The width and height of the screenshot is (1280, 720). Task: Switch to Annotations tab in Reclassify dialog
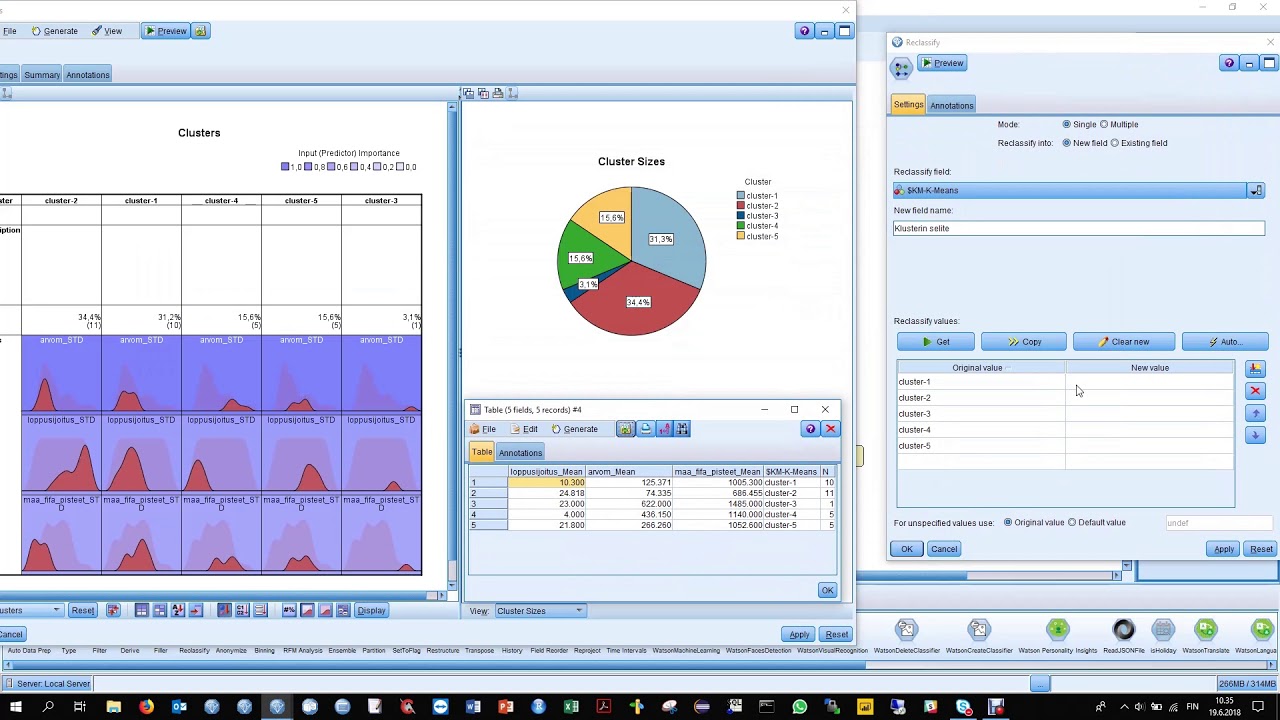click(951, 105)
